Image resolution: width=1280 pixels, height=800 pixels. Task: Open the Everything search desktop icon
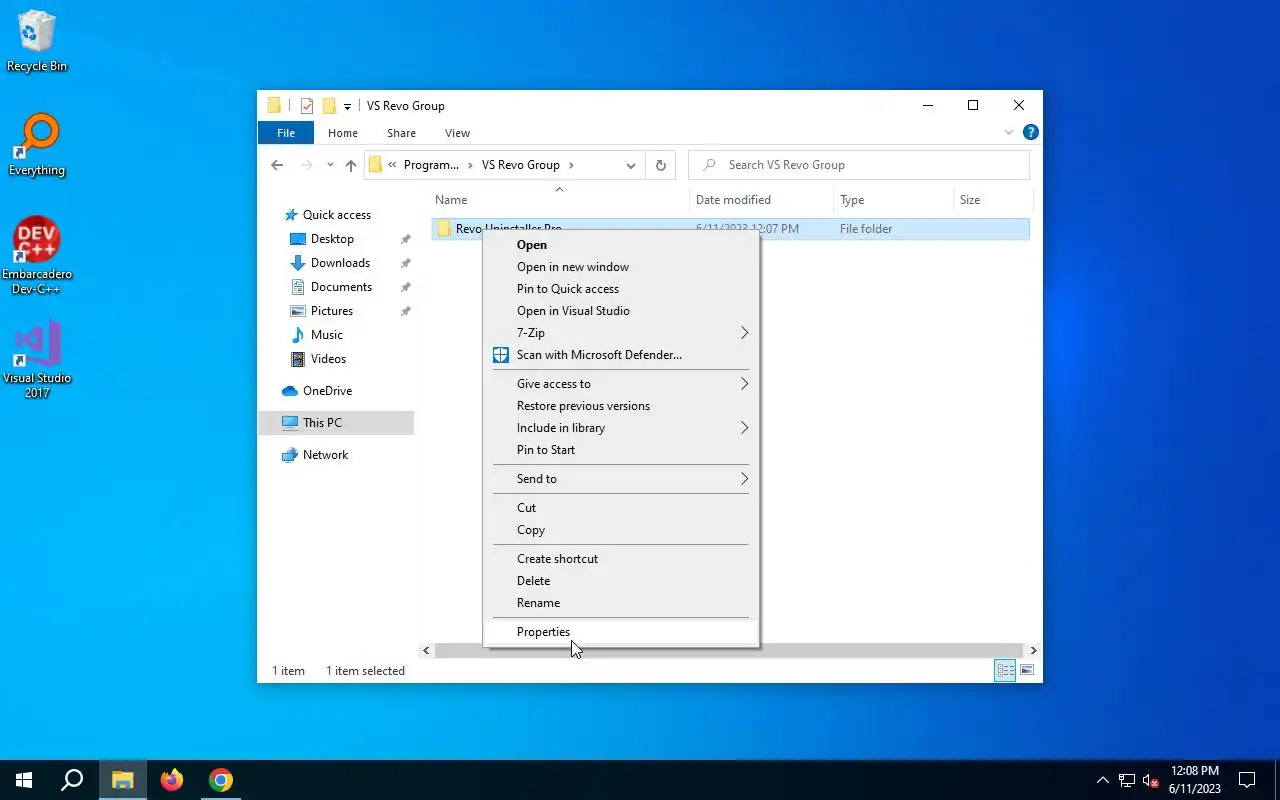pos(37,145)
